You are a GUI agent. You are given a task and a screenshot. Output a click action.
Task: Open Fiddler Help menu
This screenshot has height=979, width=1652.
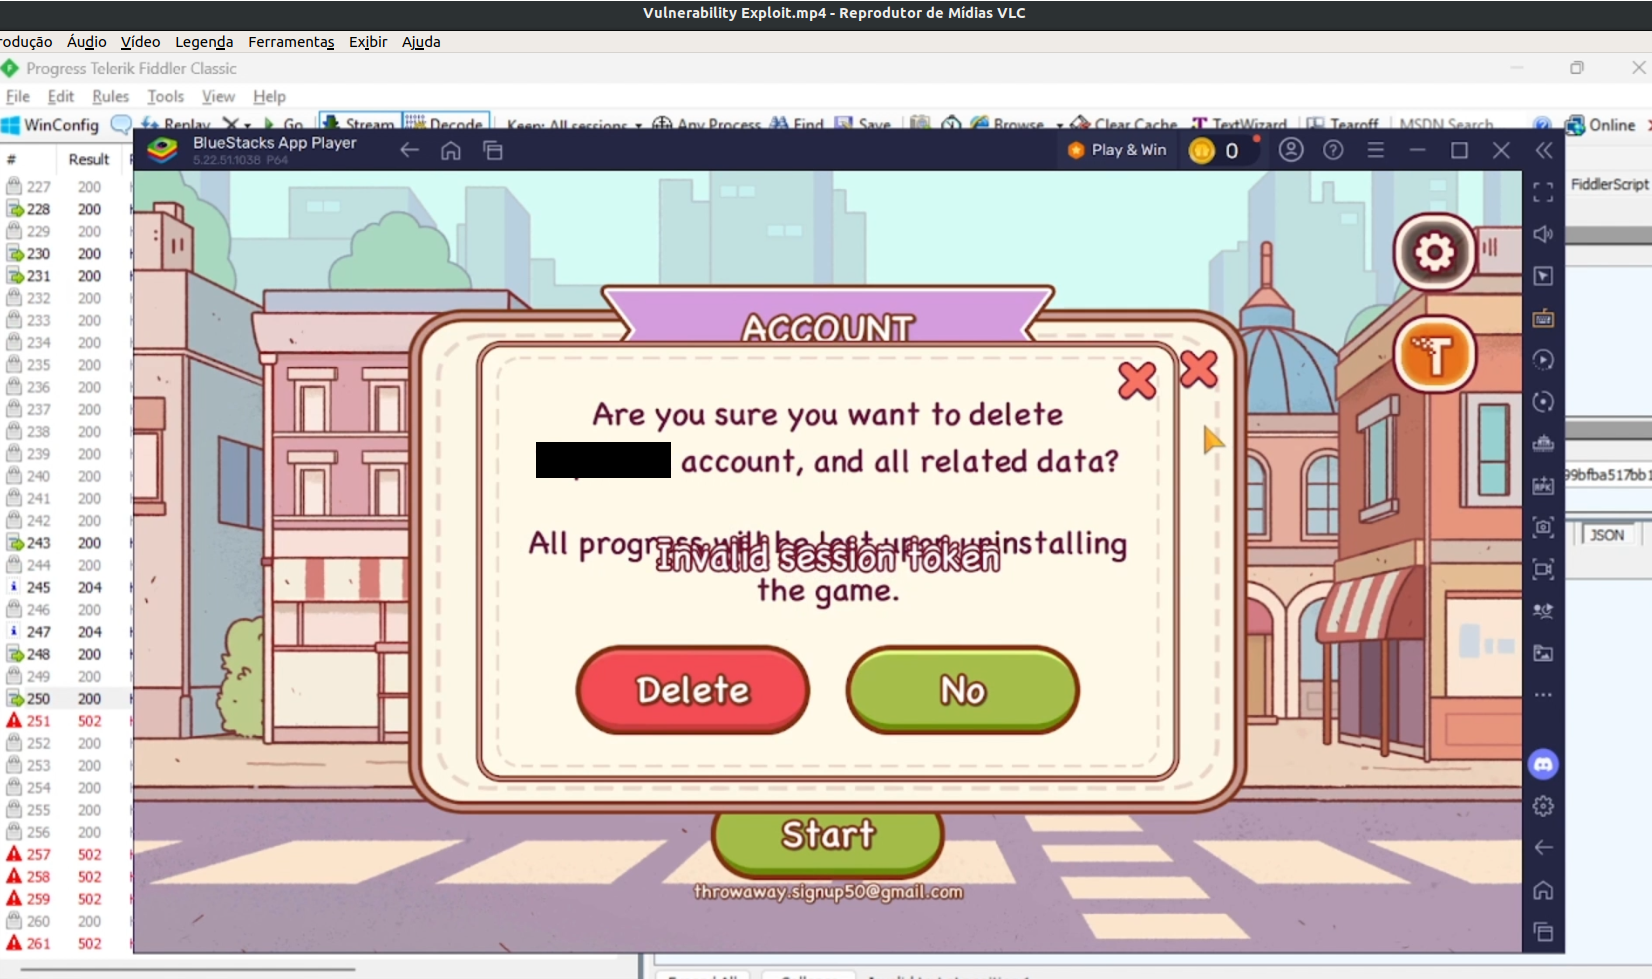pos(269,96)
